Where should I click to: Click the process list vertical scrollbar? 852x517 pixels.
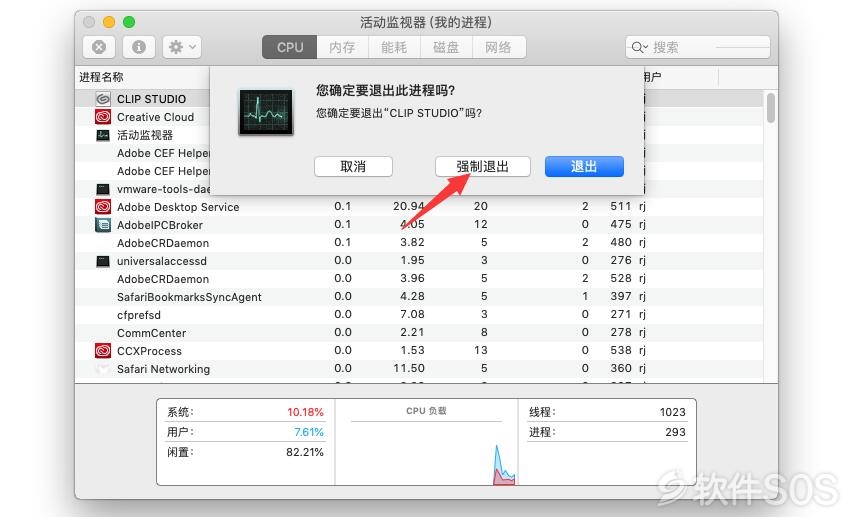(x=770, y=108)
